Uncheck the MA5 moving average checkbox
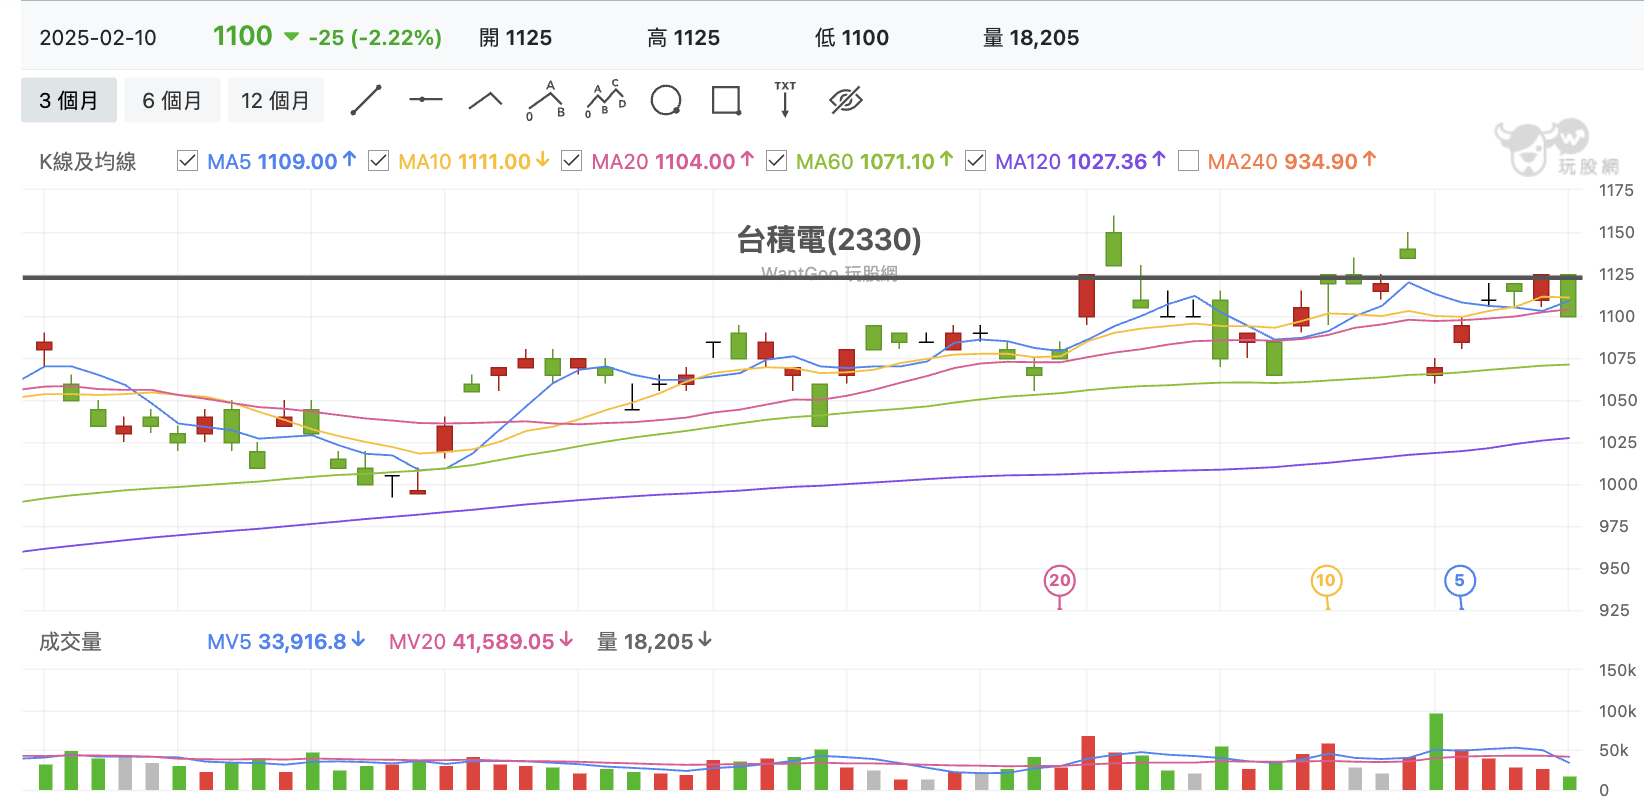 187,161
